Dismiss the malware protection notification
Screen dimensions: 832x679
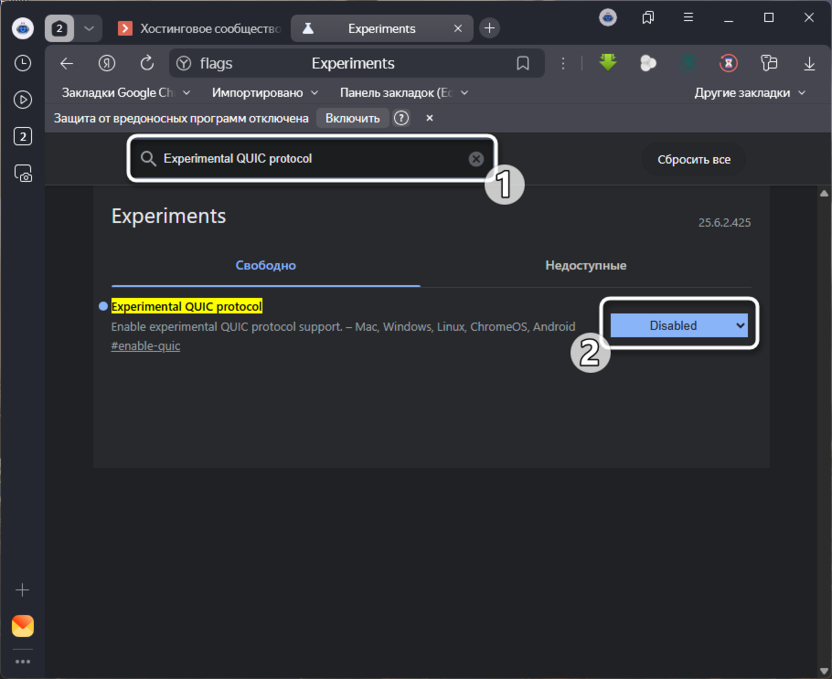[430, 118]
